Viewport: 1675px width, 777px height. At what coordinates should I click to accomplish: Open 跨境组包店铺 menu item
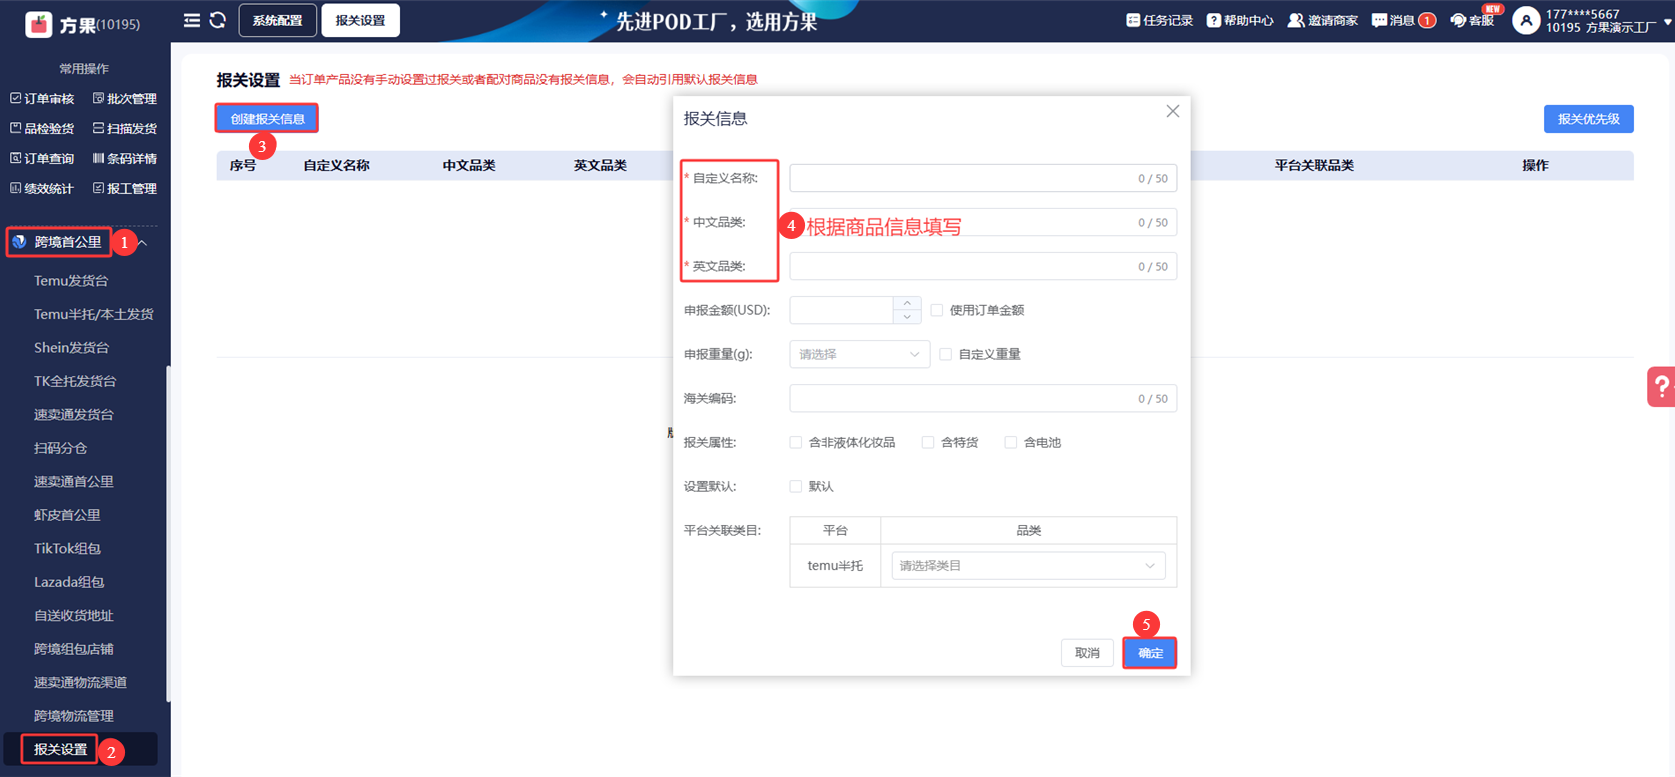click(74, 649)
